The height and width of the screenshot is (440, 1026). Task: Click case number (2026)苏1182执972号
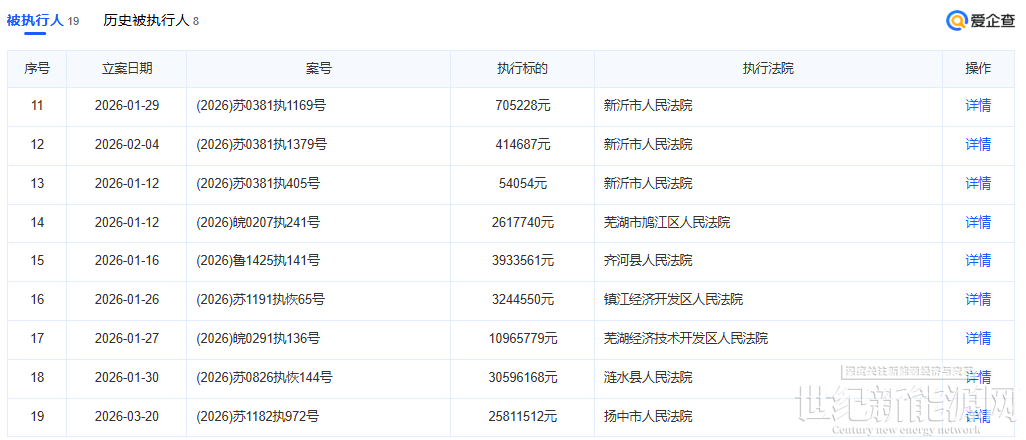258,416
